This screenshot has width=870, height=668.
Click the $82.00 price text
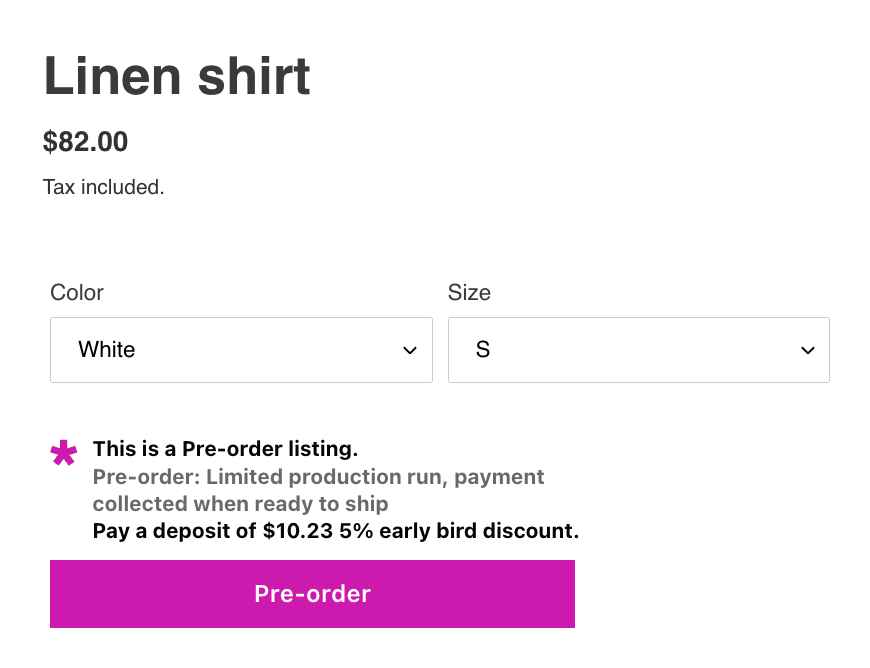tap(85, 142)
